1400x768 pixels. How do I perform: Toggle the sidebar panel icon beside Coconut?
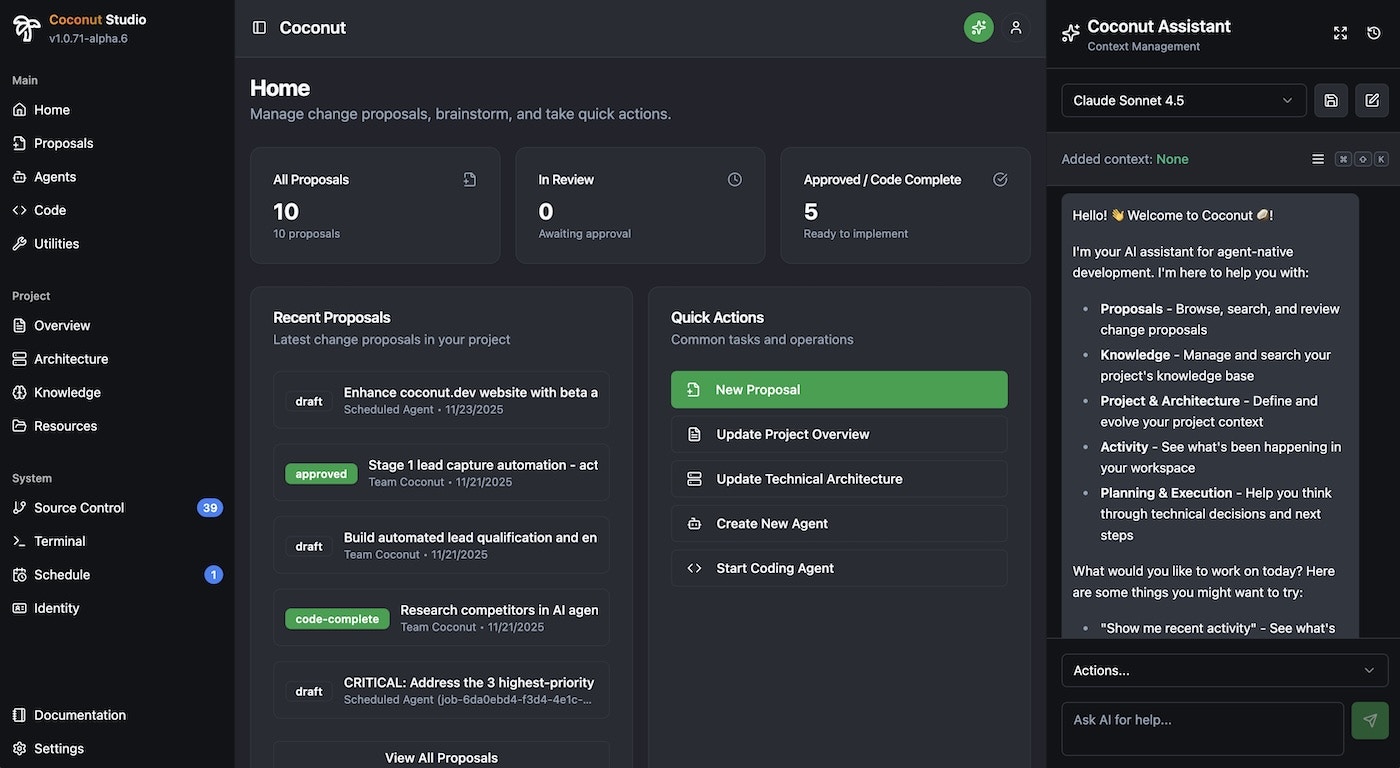click(259, 28)
